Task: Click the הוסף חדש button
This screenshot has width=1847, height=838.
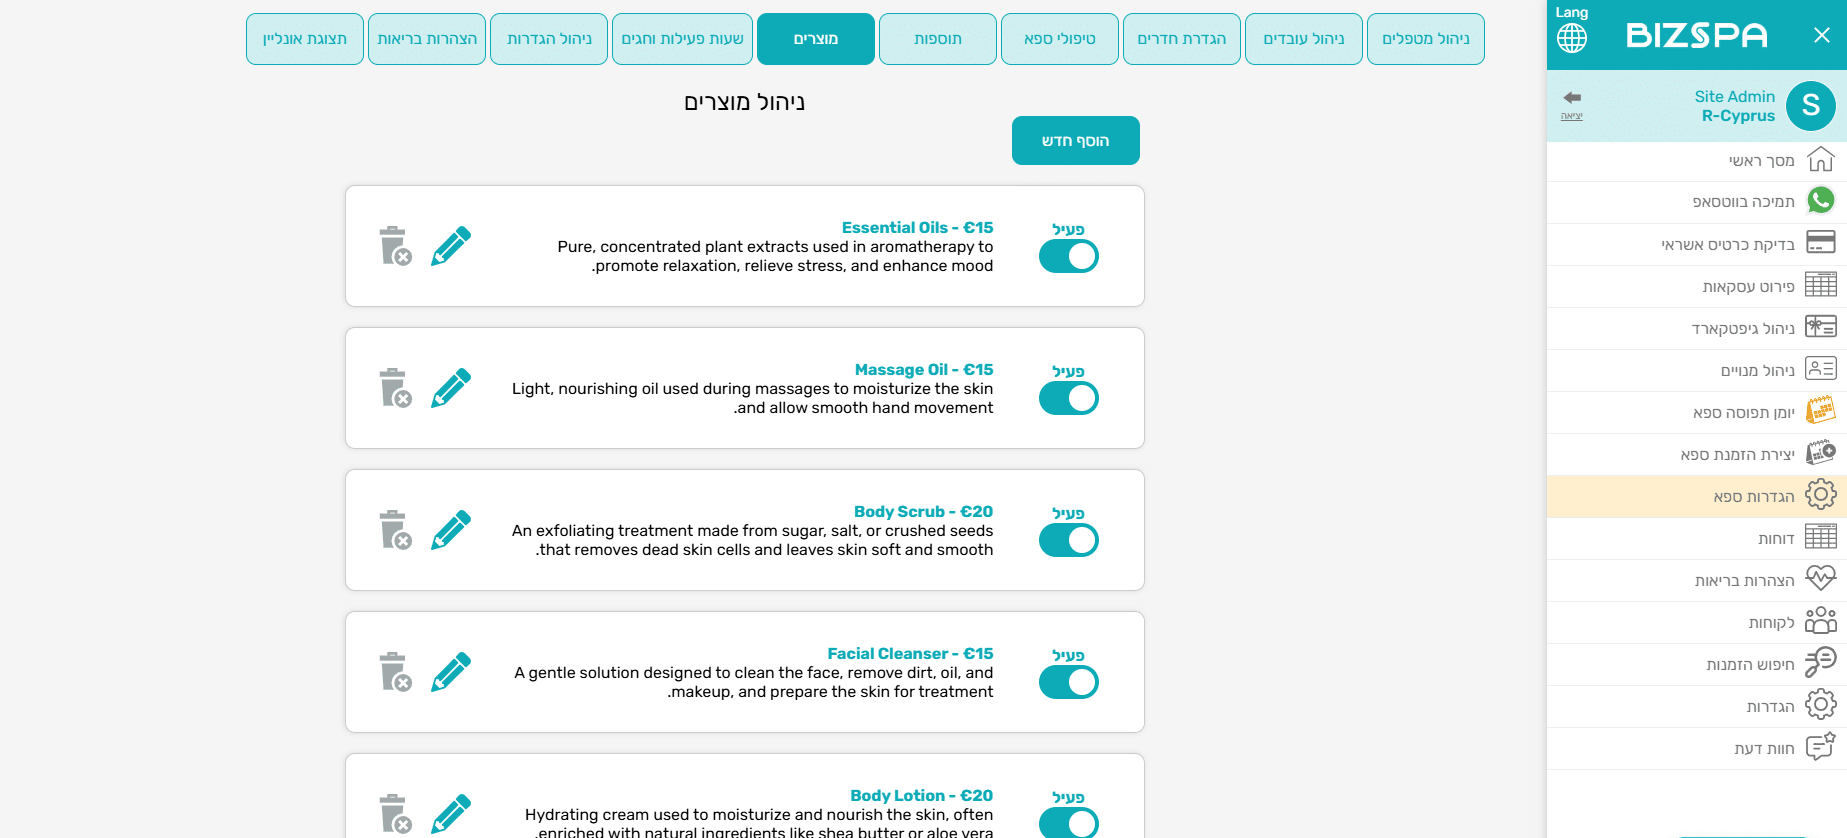Action: pyautogui.click(x=1075, y=141)
